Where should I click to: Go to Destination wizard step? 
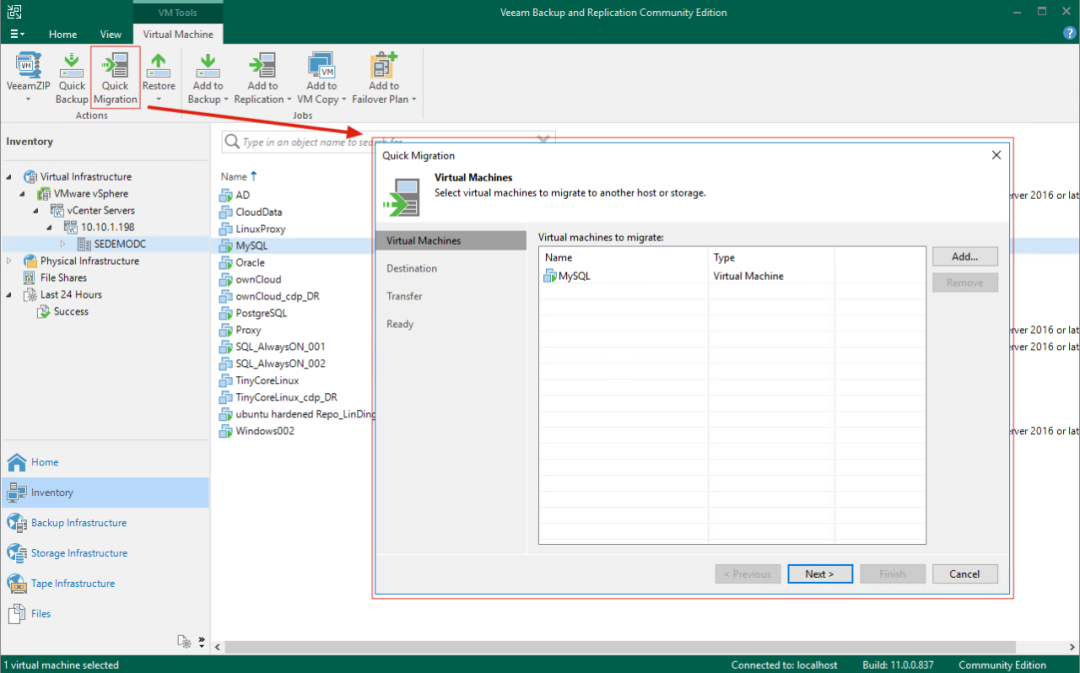(x=411, y=269)
